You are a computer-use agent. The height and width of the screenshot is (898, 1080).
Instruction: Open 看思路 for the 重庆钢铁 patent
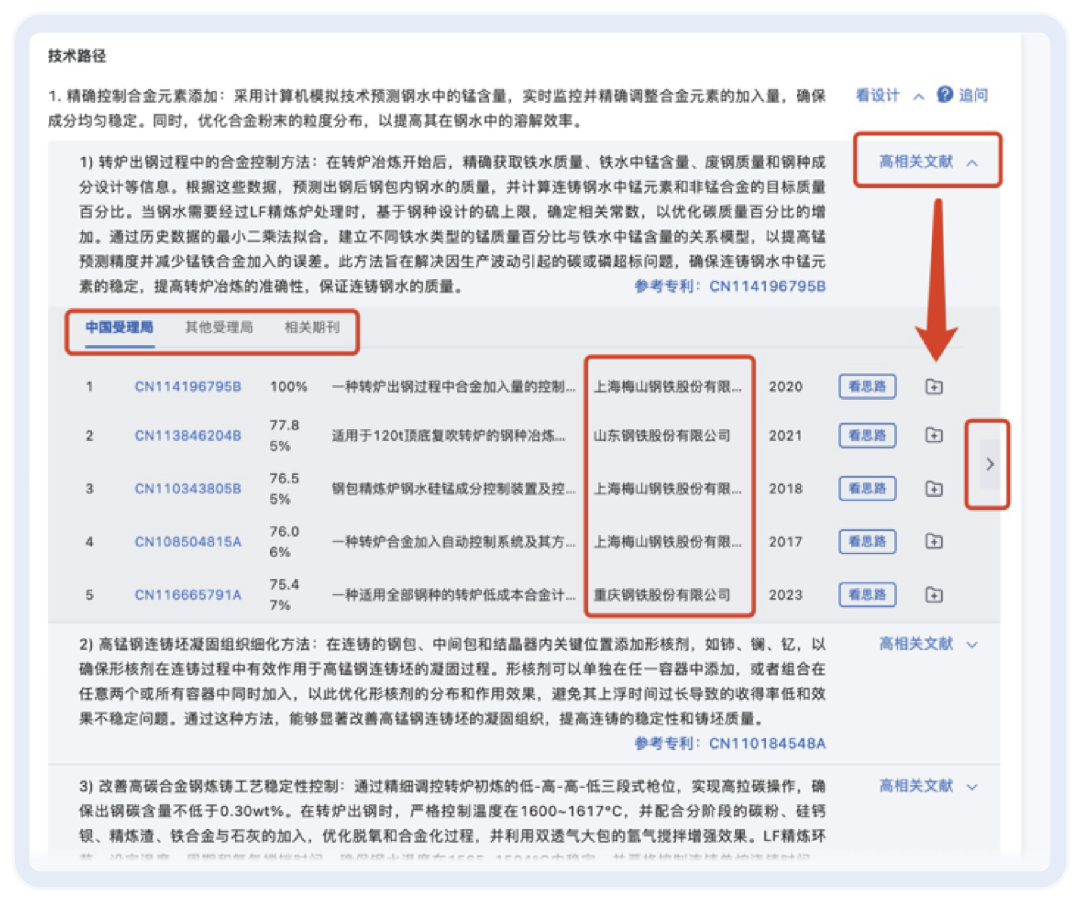(866, 593)
